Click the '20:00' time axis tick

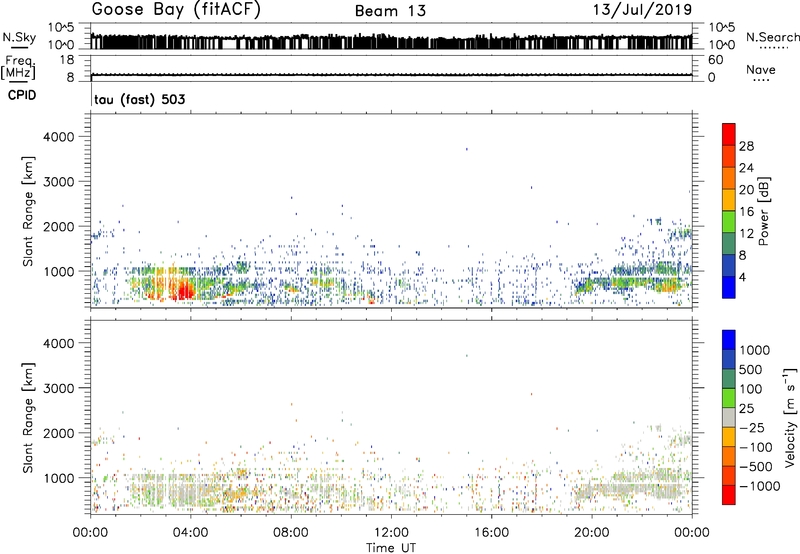pos(591,533)
